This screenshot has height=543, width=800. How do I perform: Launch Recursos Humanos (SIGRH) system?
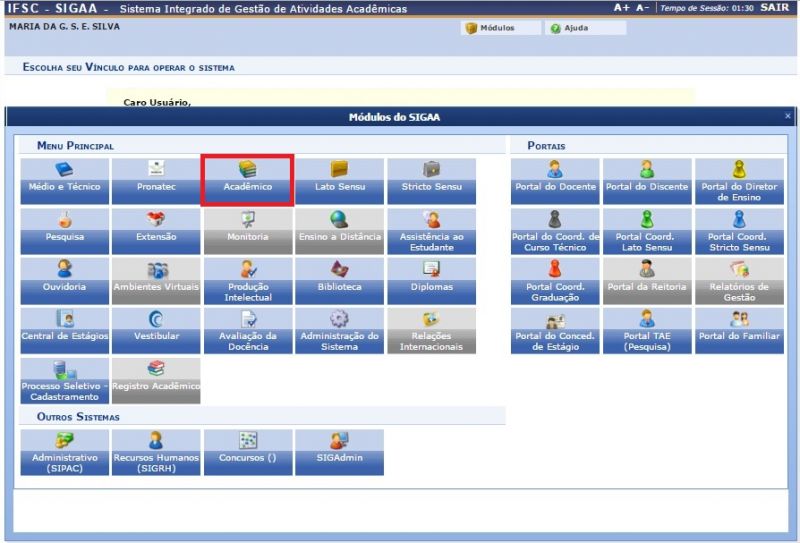[x=155, y=452]
